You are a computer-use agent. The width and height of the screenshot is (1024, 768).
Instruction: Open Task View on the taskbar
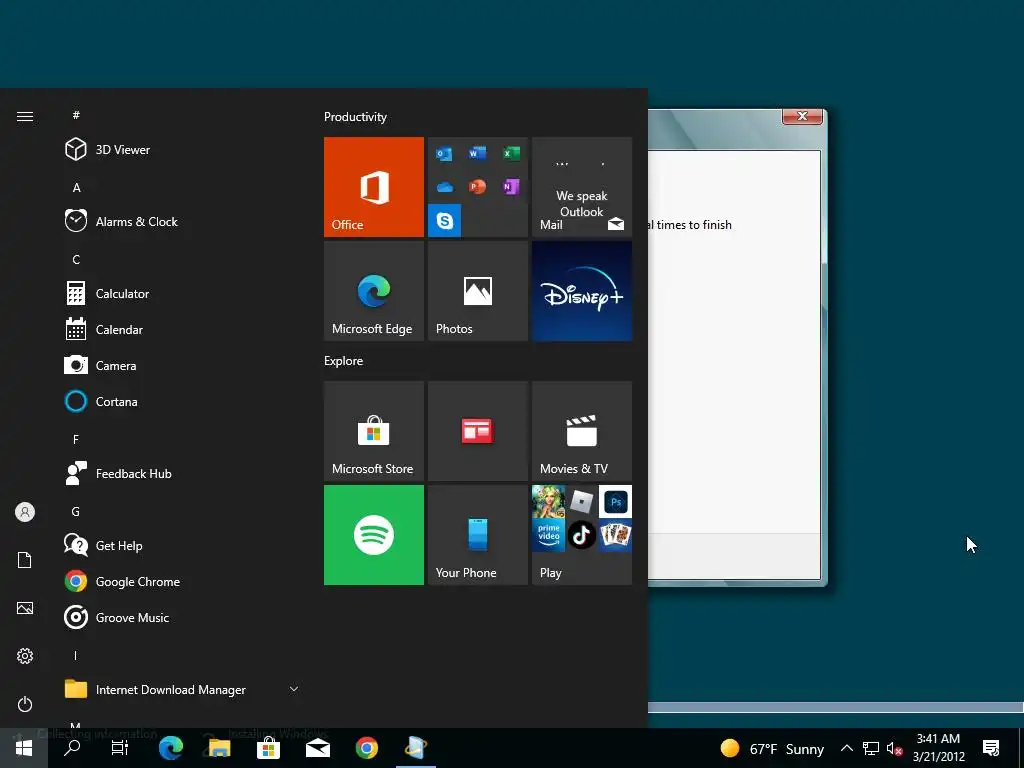click(x=120, y=748)
